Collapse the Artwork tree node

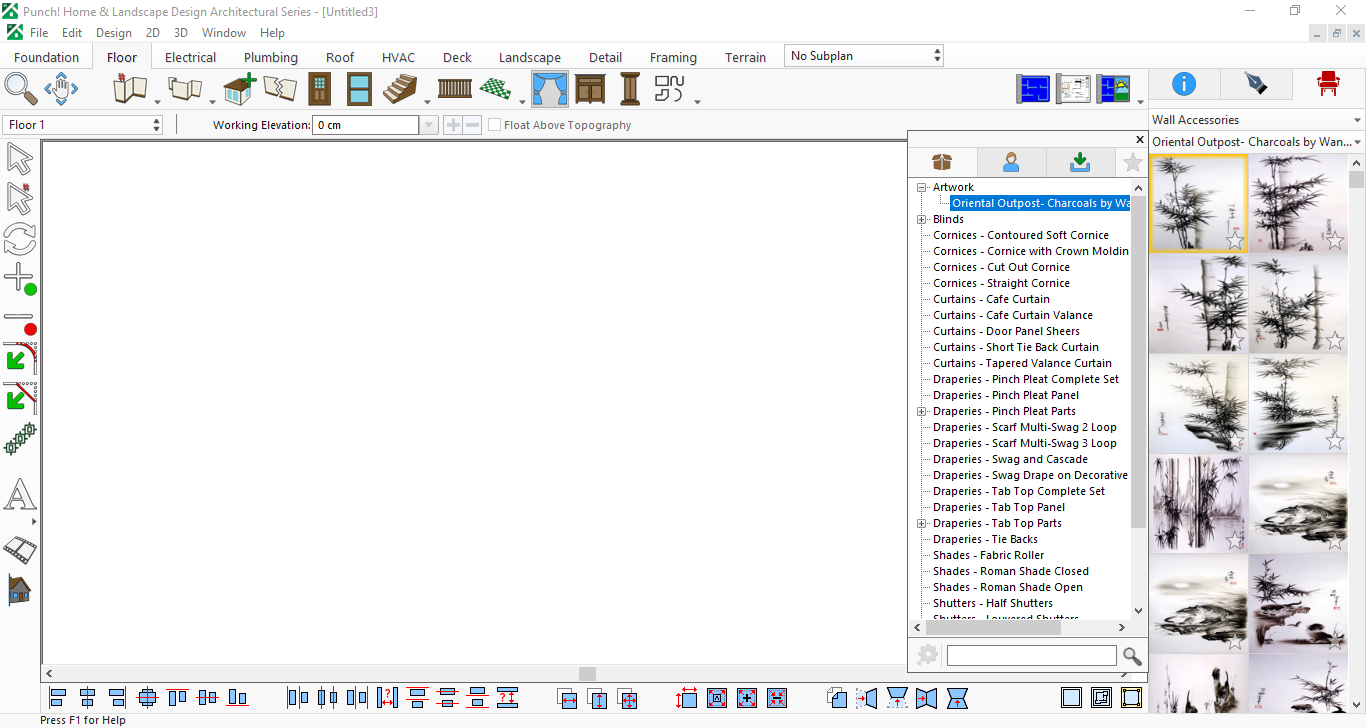[x=922, y=187]
